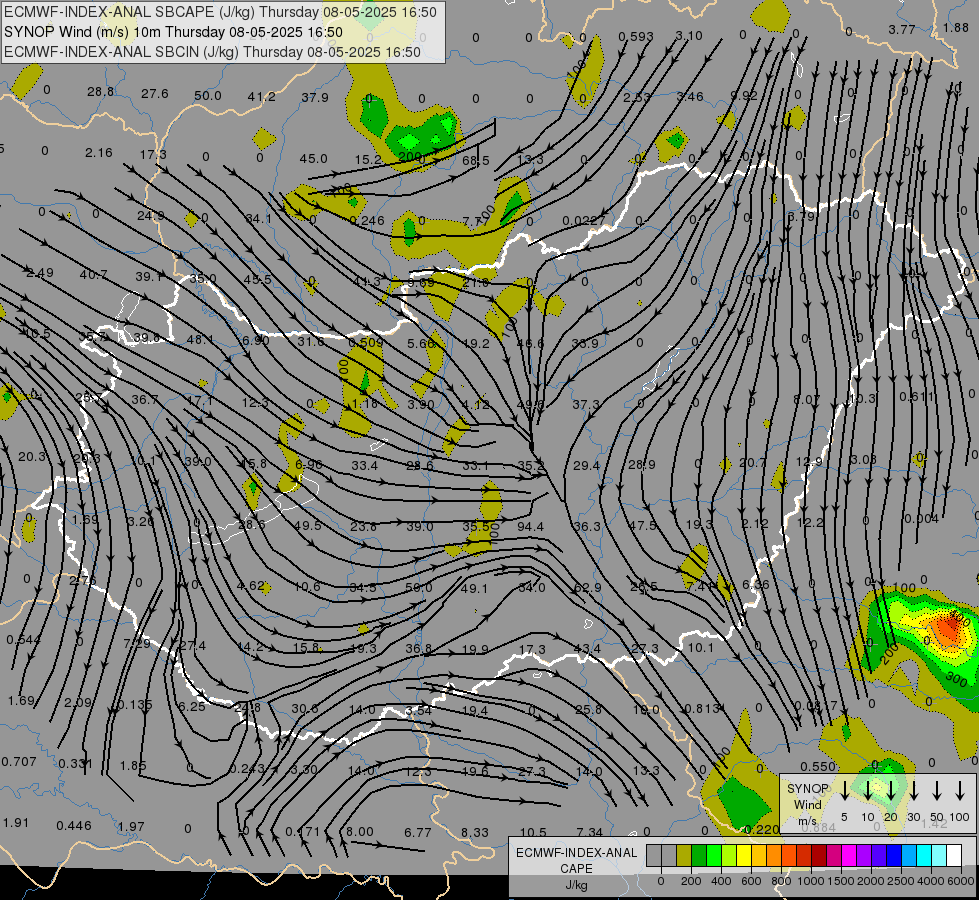Click the 4000 label on the CAPE scale
The width and height of the screenshot is (979, 900).
[930, 881]
